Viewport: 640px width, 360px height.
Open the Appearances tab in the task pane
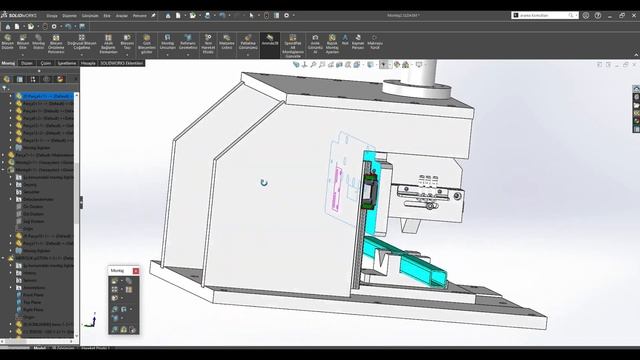coord(636,121)
